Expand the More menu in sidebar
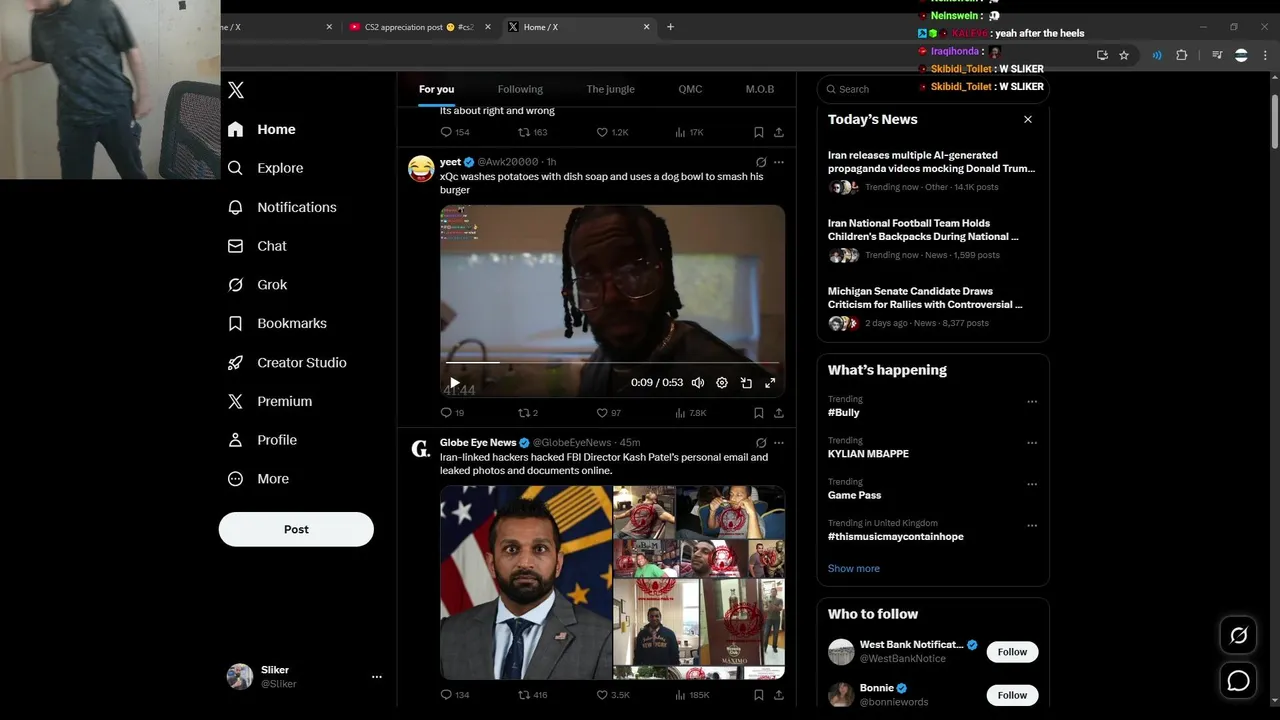The height and width of the screenshot is (720, 1280). coord(258,479)
